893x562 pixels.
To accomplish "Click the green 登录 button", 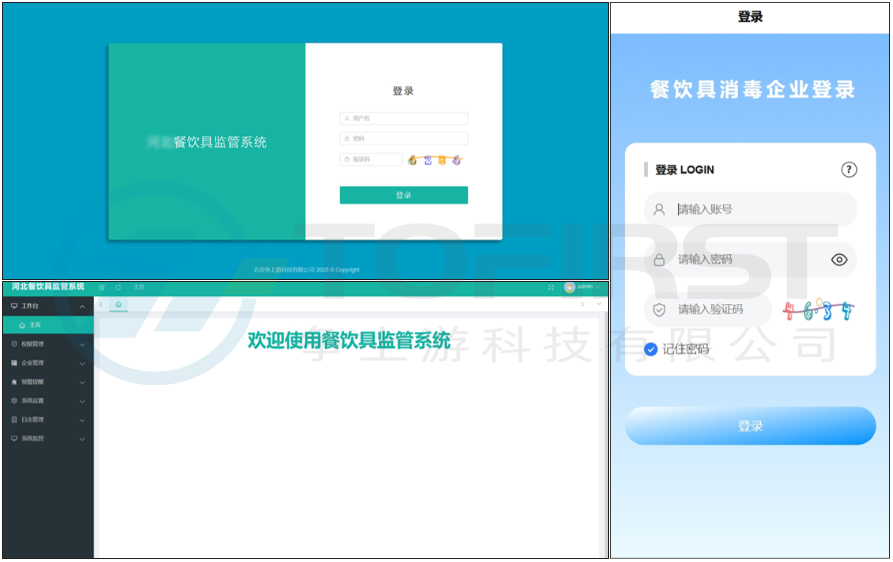I will pyautogui.click(x=403, y=196).
